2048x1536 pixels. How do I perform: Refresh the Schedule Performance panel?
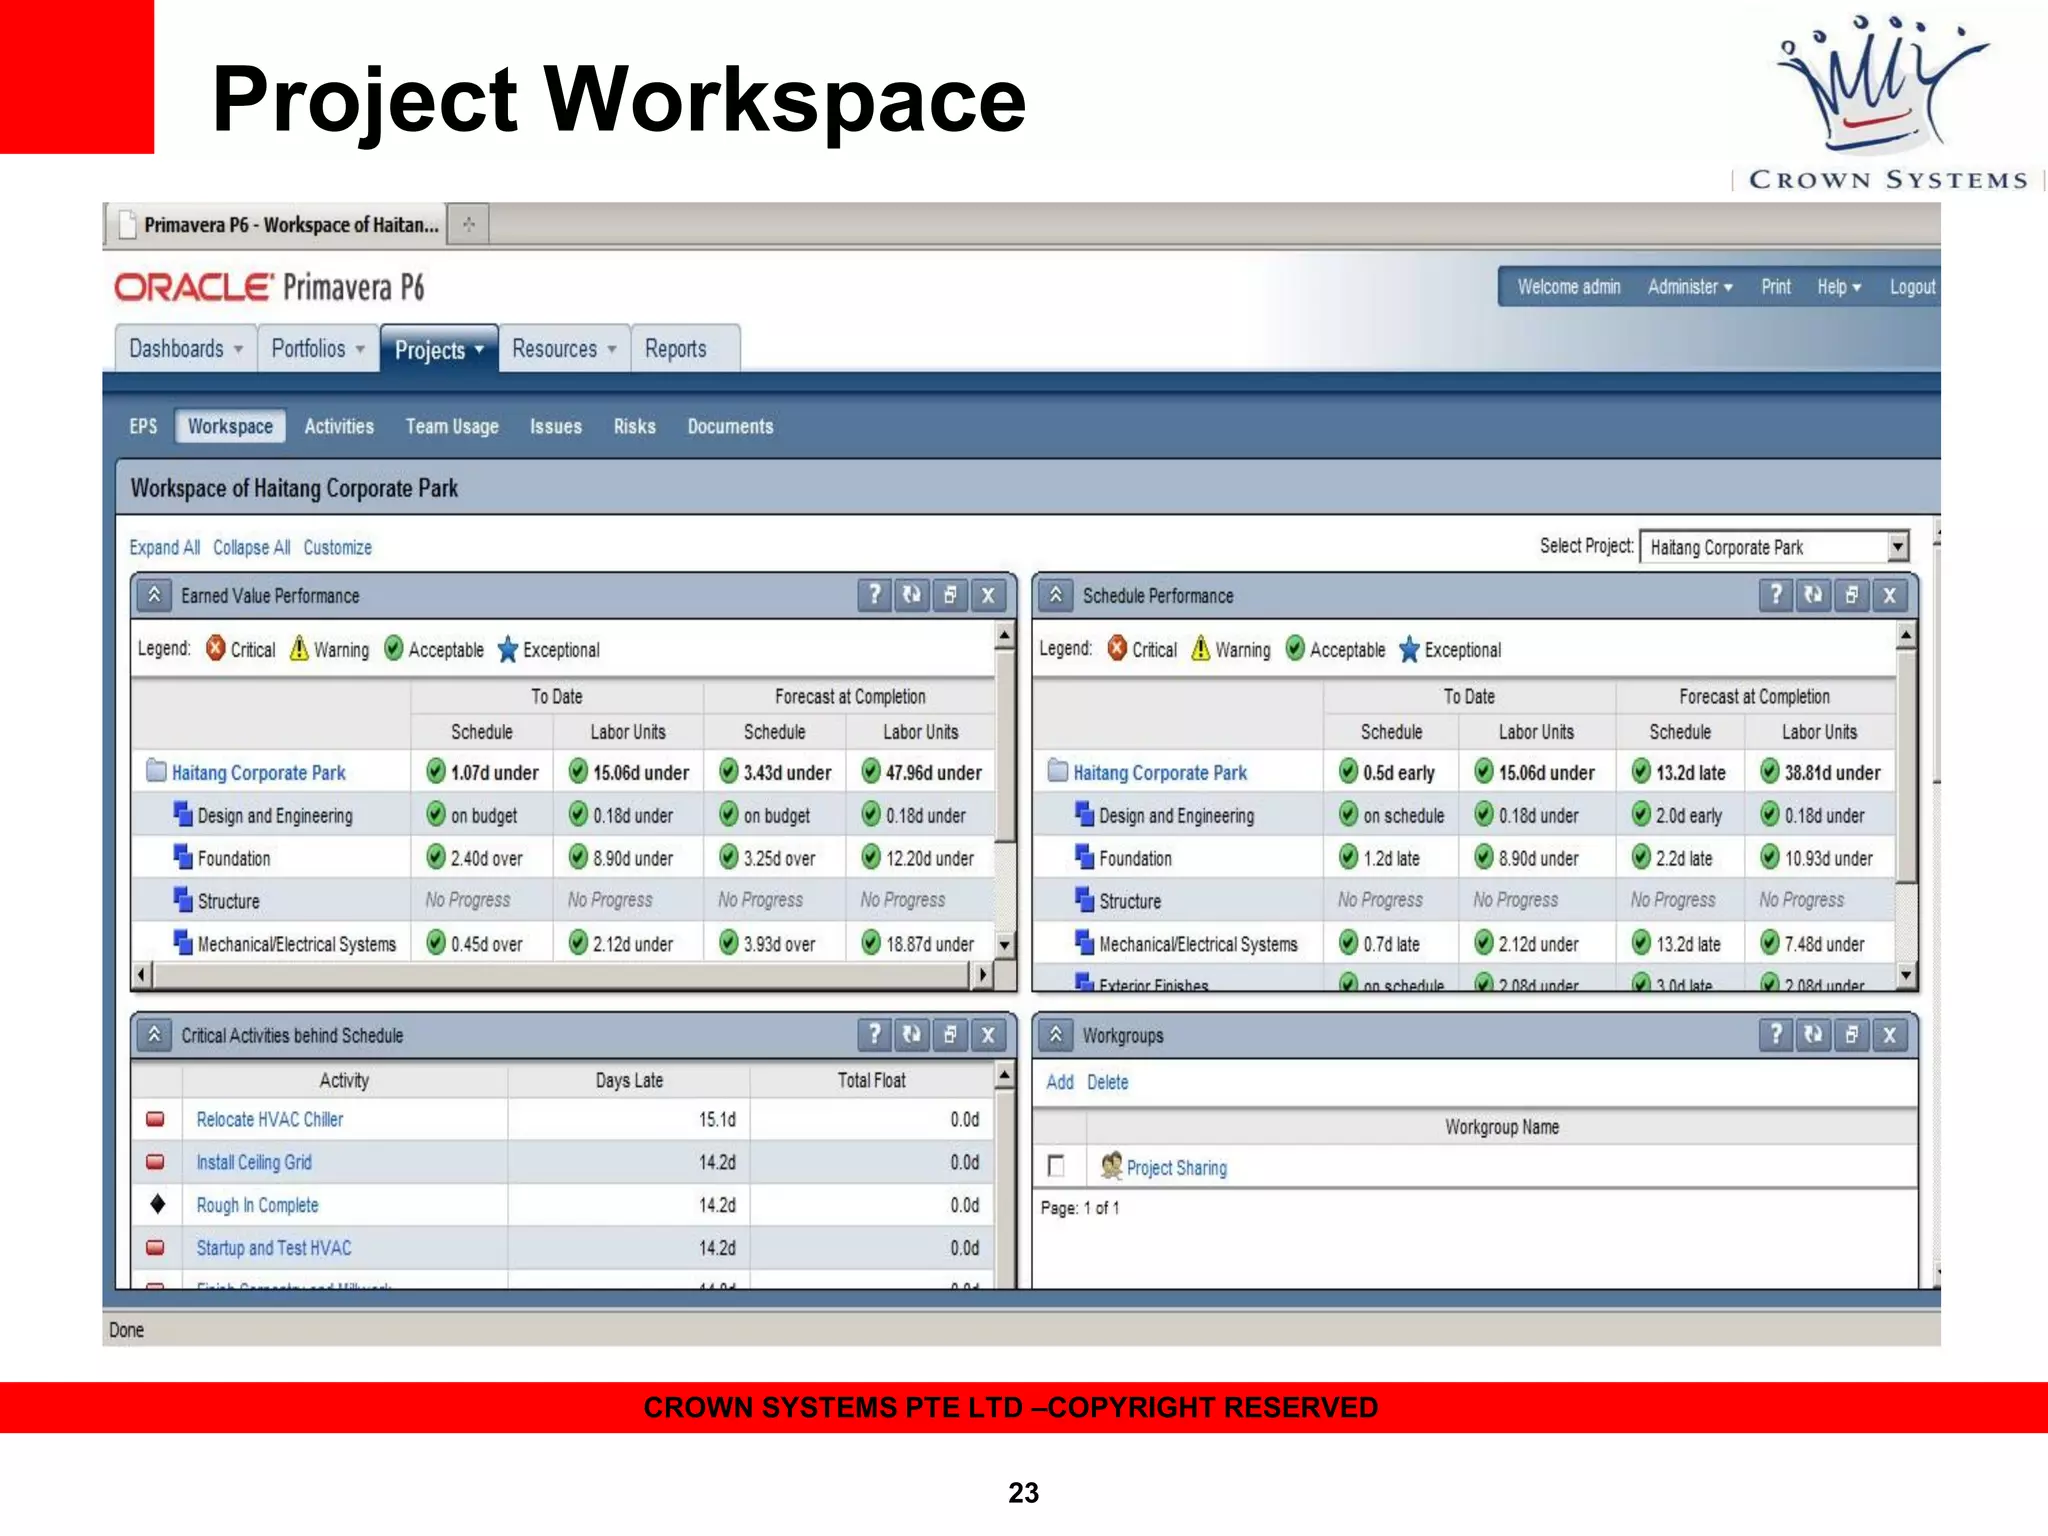click(x=1813, y=595)
